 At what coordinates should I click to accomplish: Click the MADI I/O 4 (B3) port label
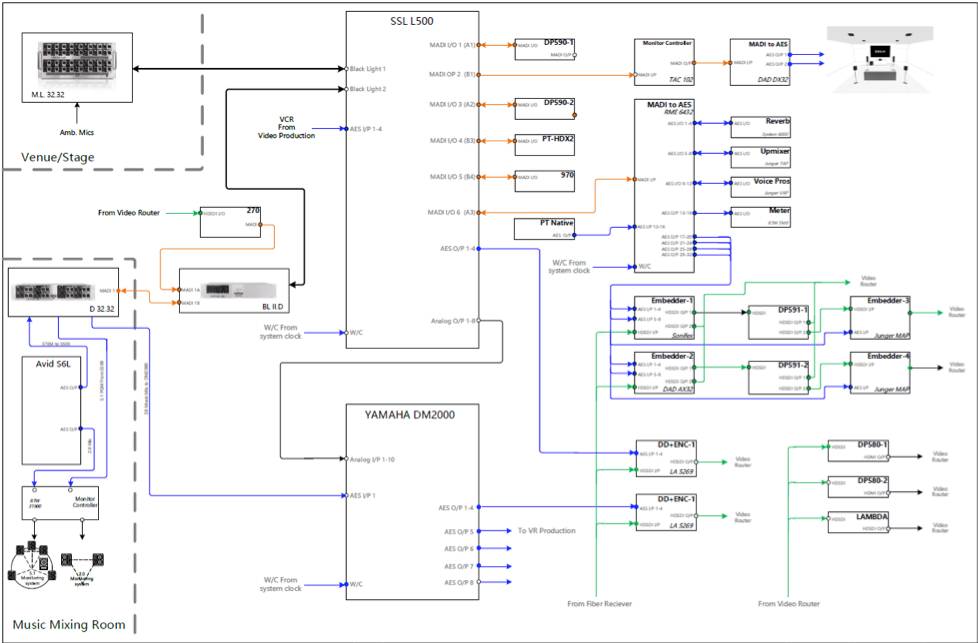(453, 141)
